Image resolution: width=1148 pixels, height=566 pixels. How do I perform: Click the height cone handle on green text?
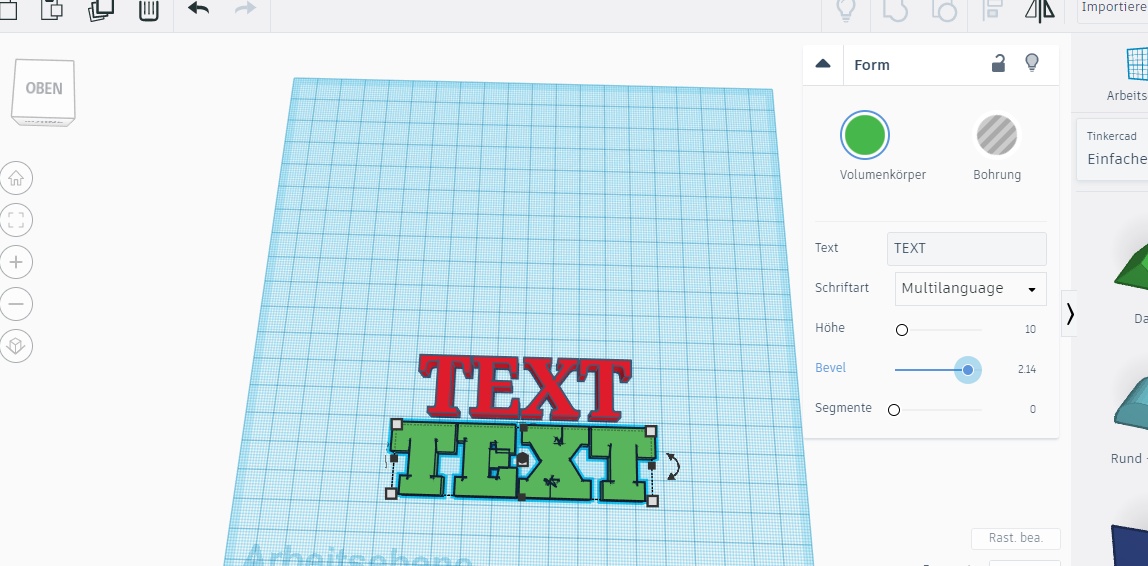click(x=523, y=460)
